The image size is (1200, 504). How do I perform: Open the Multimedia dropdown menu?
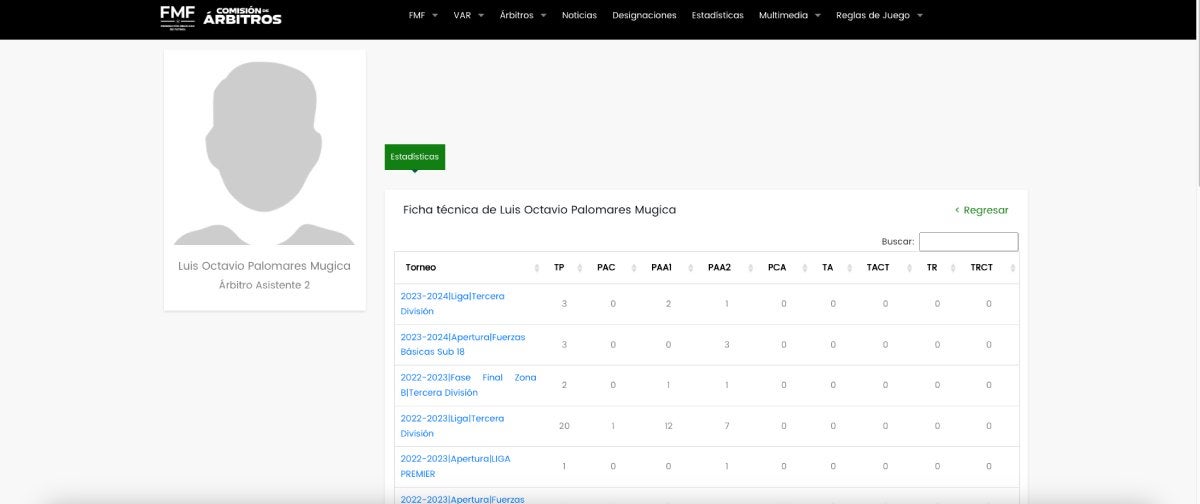tap(789, 16)
